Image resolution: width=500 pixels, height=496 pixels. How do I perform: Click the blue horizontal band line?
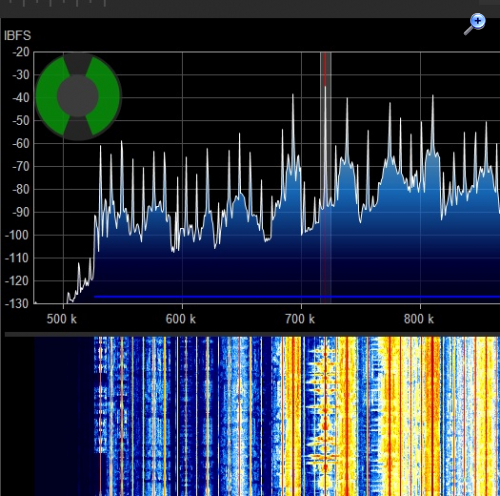pyautogui.click(x=297, y=296)
